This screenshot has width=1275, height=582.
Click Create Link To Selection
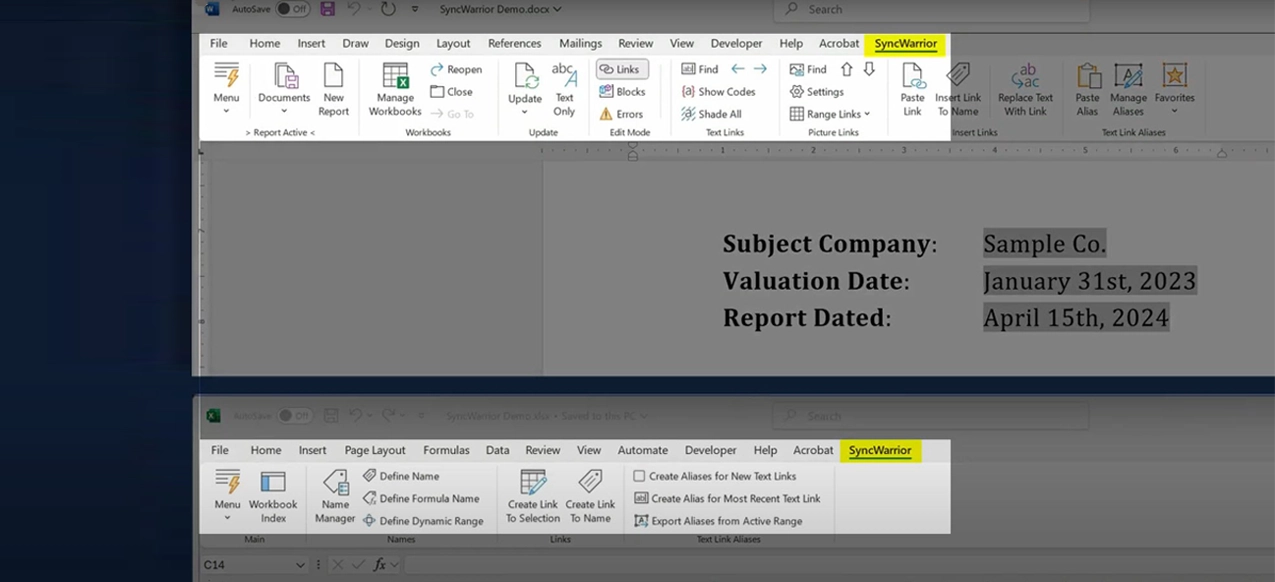coord(533,495)
